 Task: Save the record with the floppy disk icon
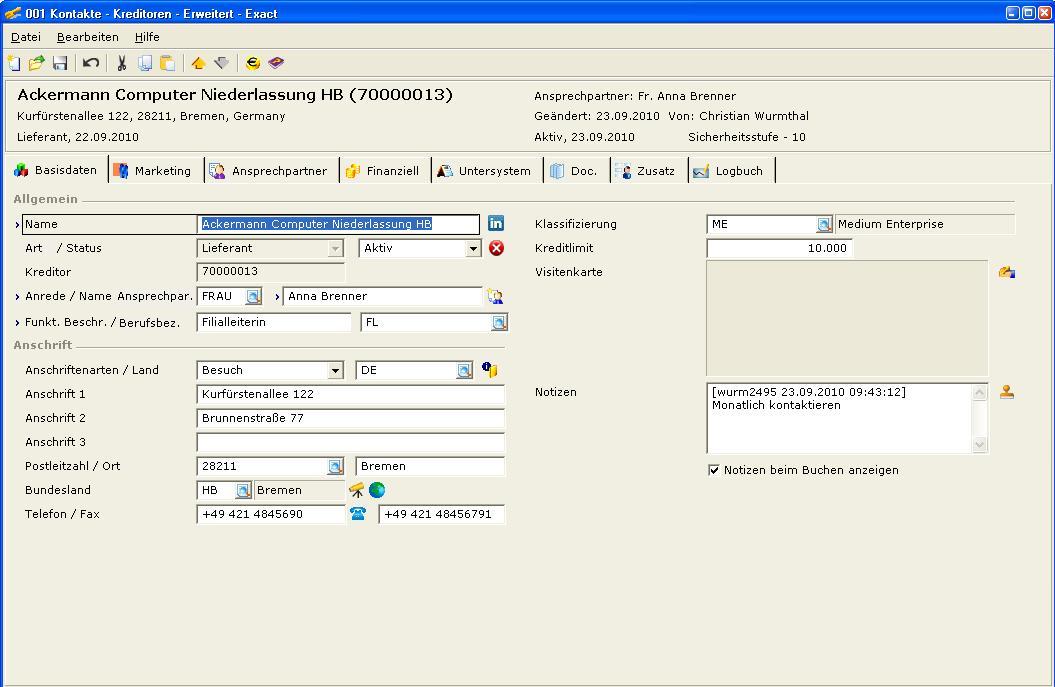[60, 63]
